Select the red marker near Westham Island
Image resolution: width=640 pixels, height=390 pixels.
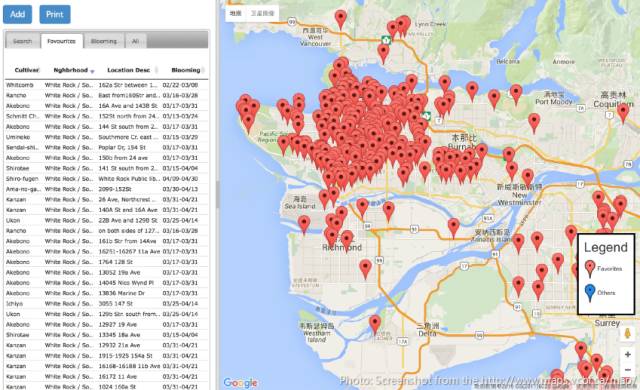click(x=375, y=325)
